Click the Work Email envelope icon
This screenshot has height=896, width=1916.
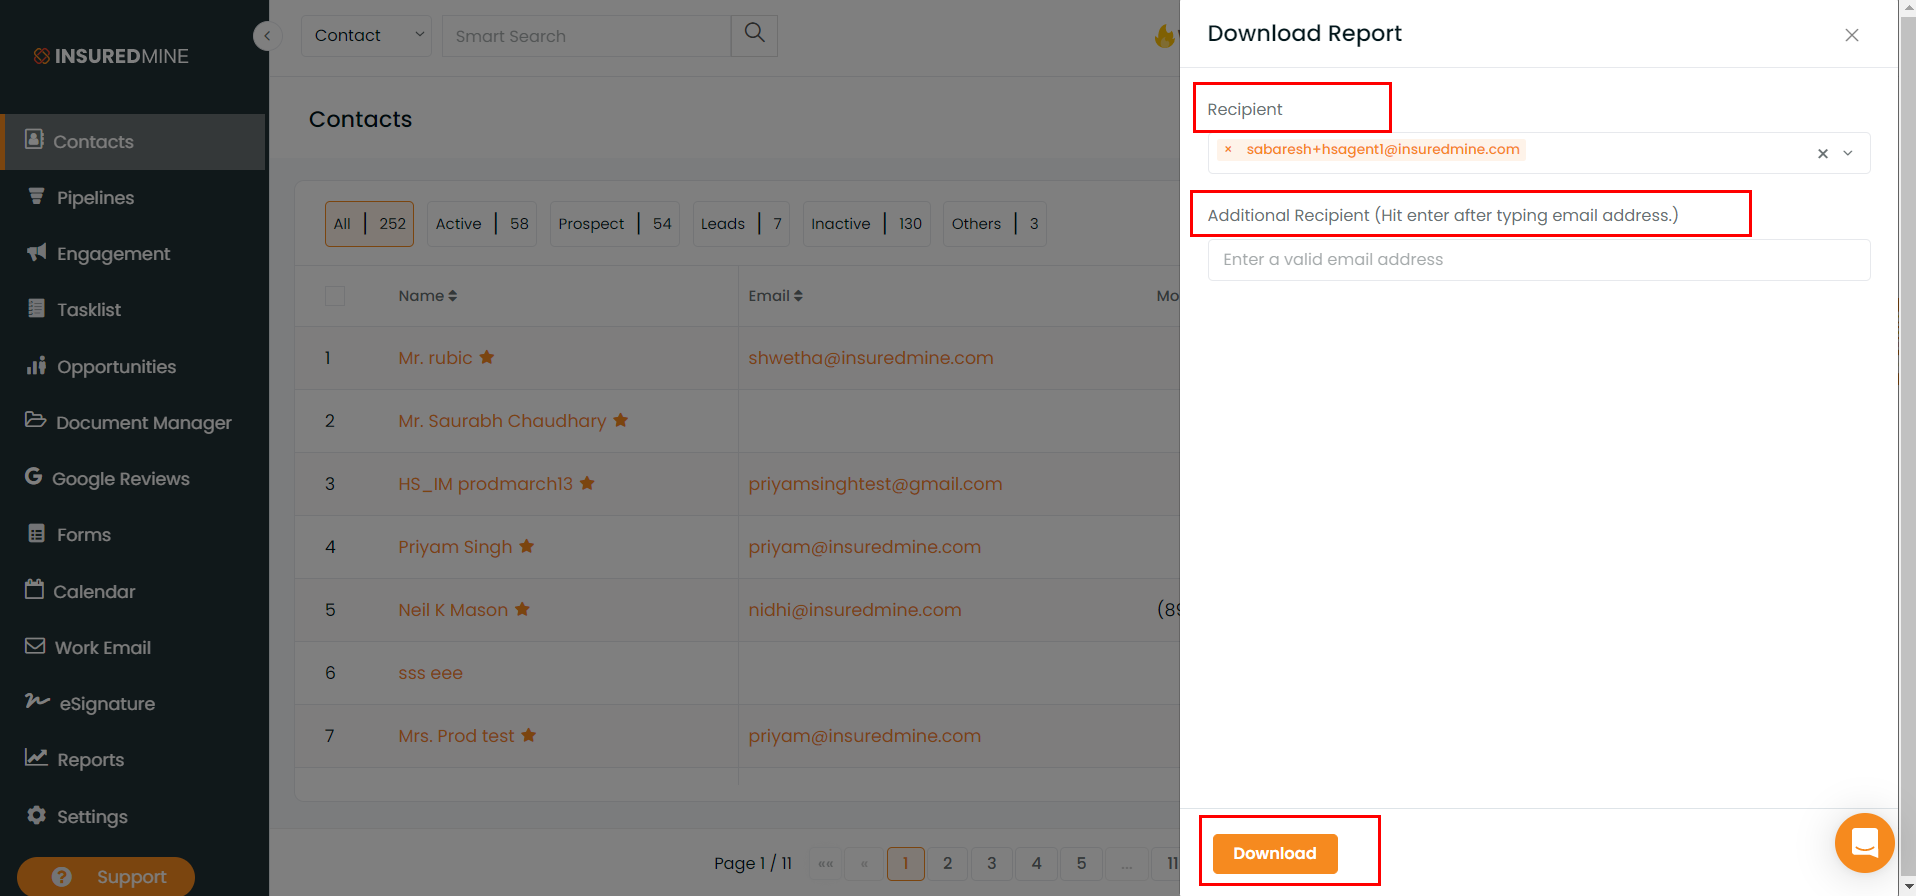pos(35,646)
